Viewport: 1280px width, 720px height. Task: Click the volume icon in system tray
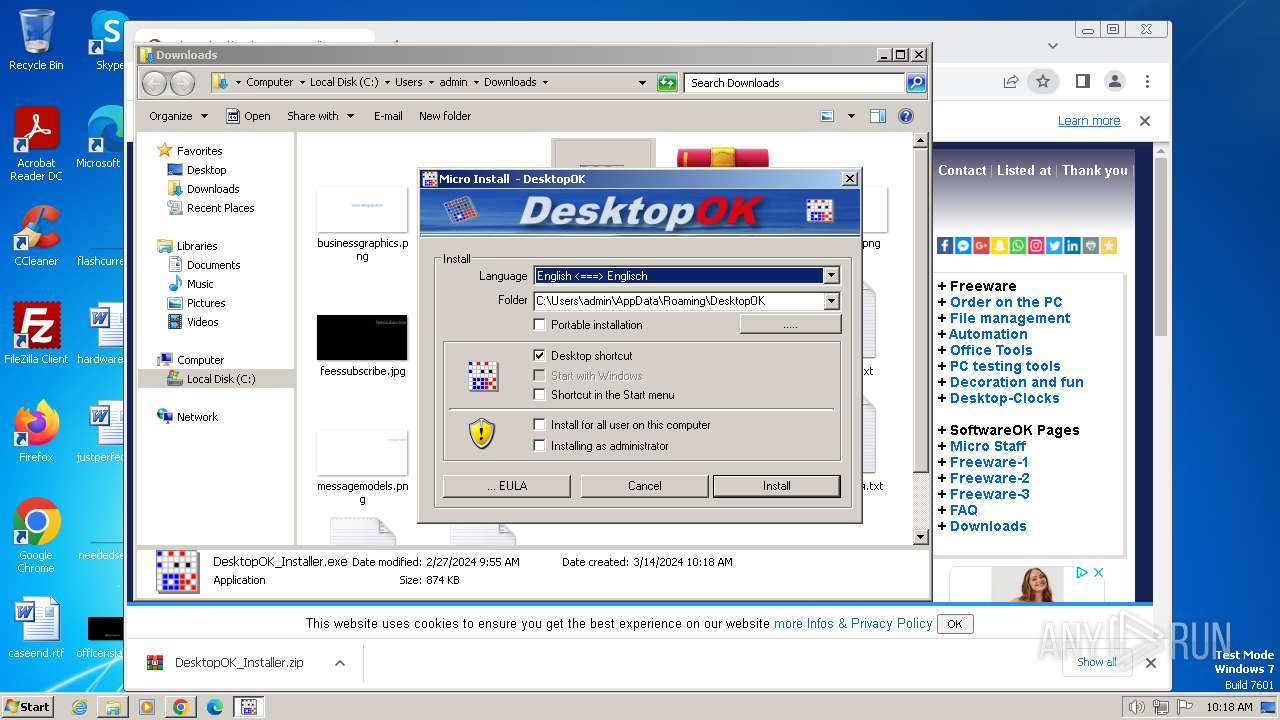tap(1137, 707)
